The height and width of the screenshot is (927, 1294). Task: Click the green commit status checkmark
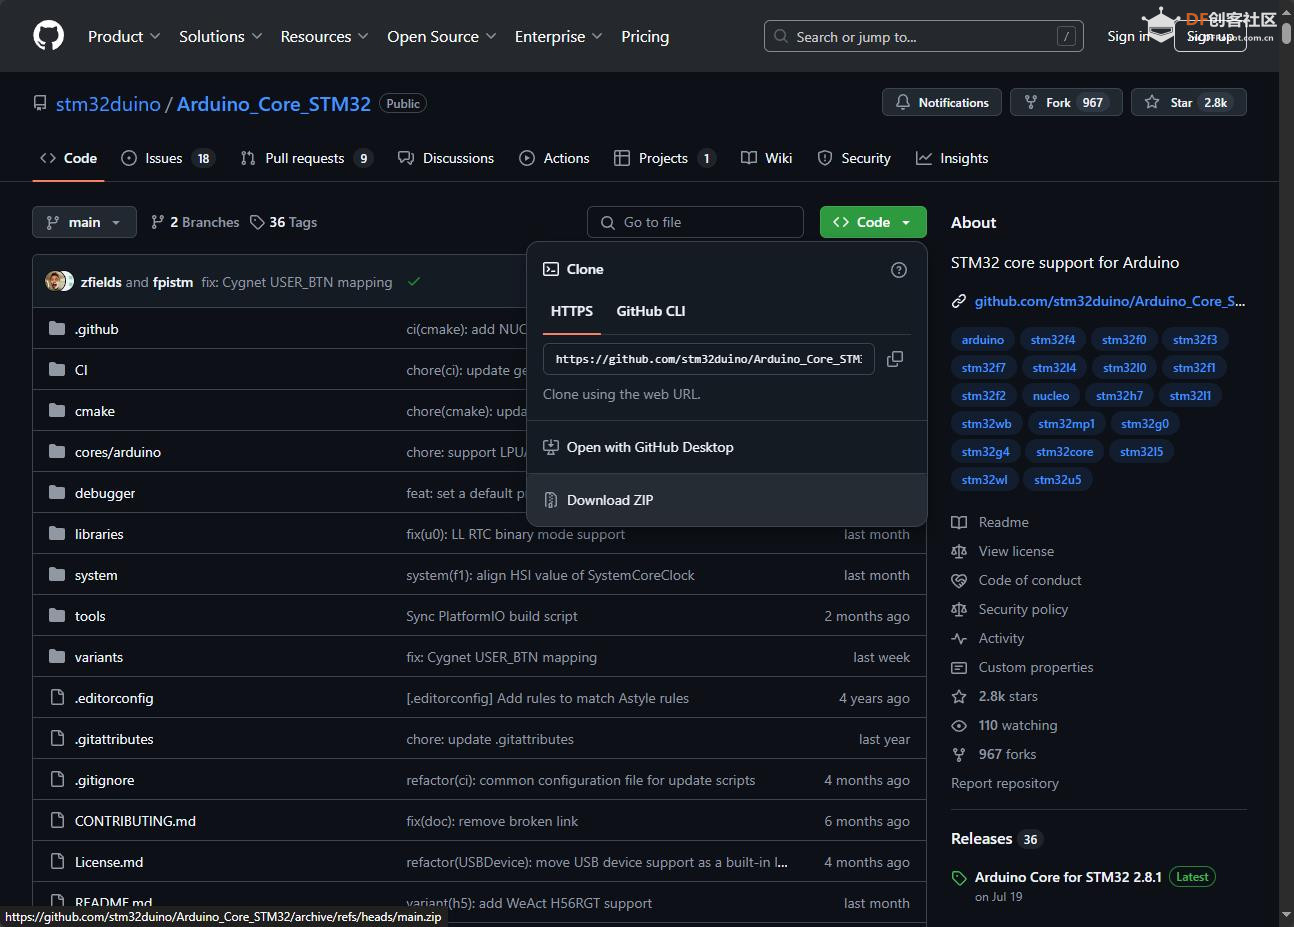coord(414,282)
